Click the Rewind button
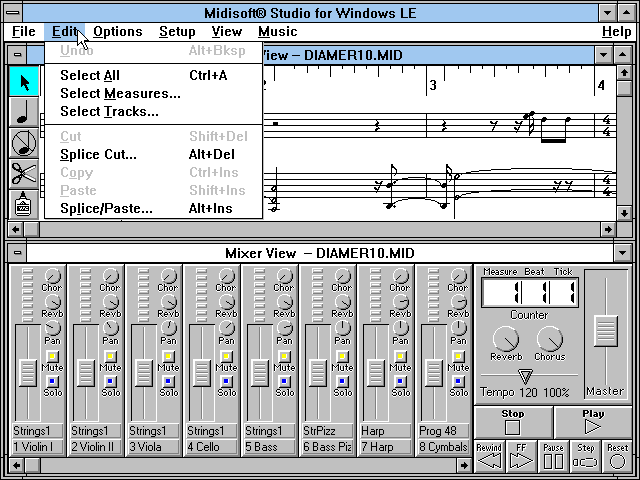The width and height of the screenshot is (640, 480). (489, 456)
